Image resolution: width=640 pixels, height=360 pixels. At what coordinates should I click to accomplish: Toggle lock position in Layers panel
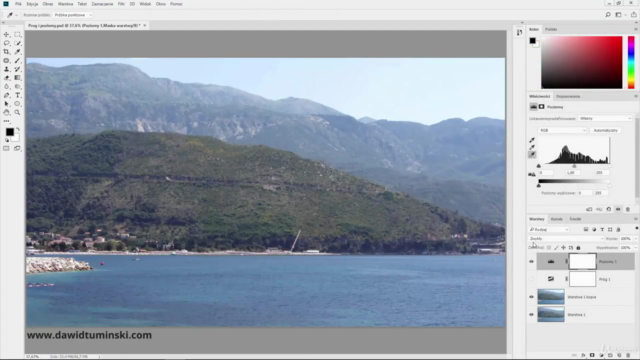point(563,248)
